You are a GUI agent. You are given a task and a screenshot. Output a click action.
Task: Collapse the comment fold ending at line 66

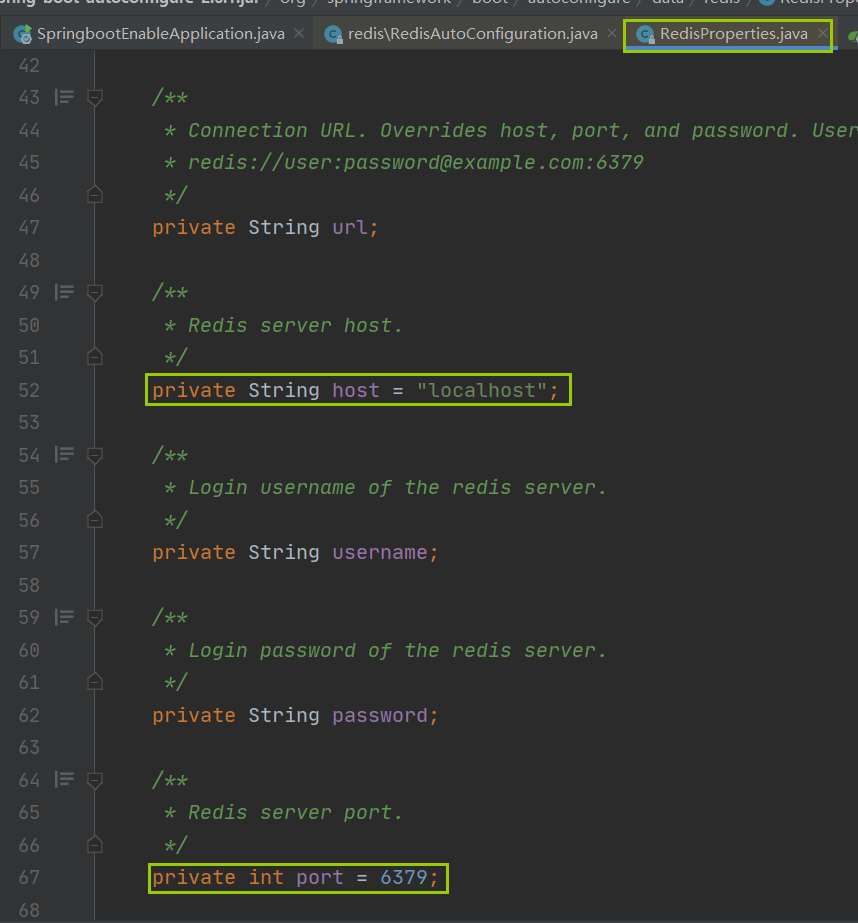pyautogui.click(x=95, y=845)
